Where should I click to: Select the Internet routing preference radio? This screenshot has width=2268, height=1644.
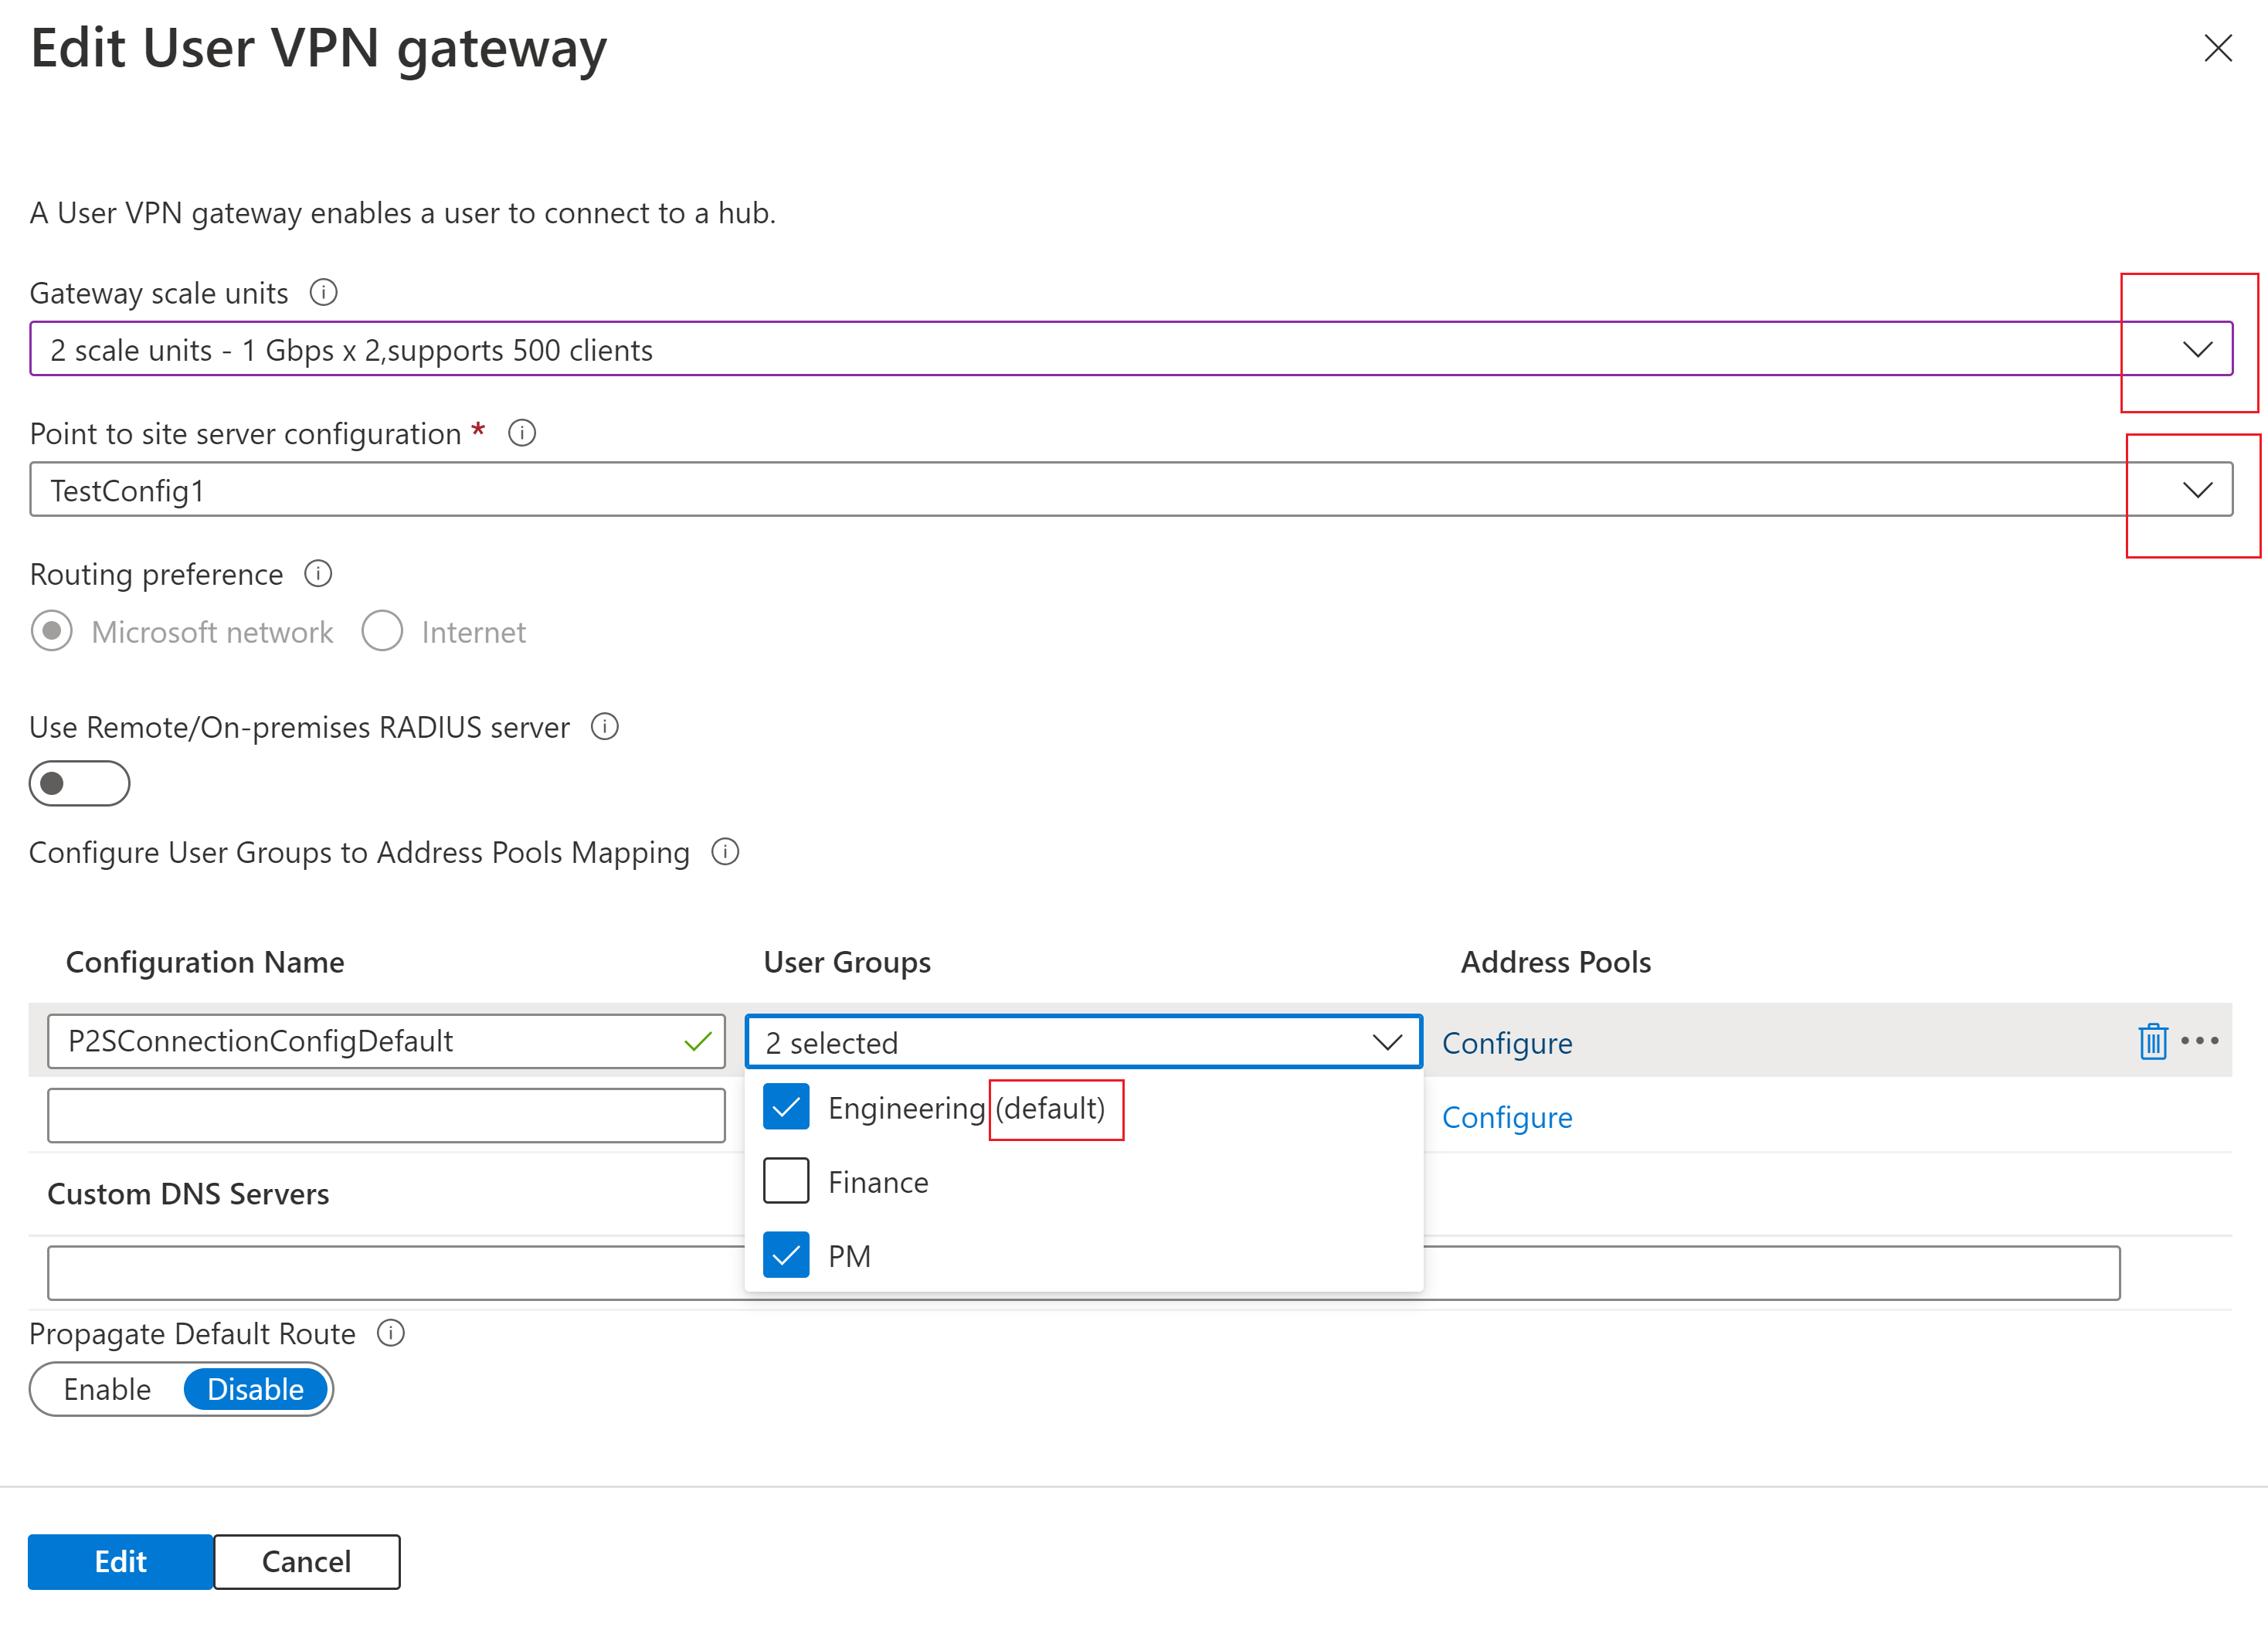tap(383, 631)
